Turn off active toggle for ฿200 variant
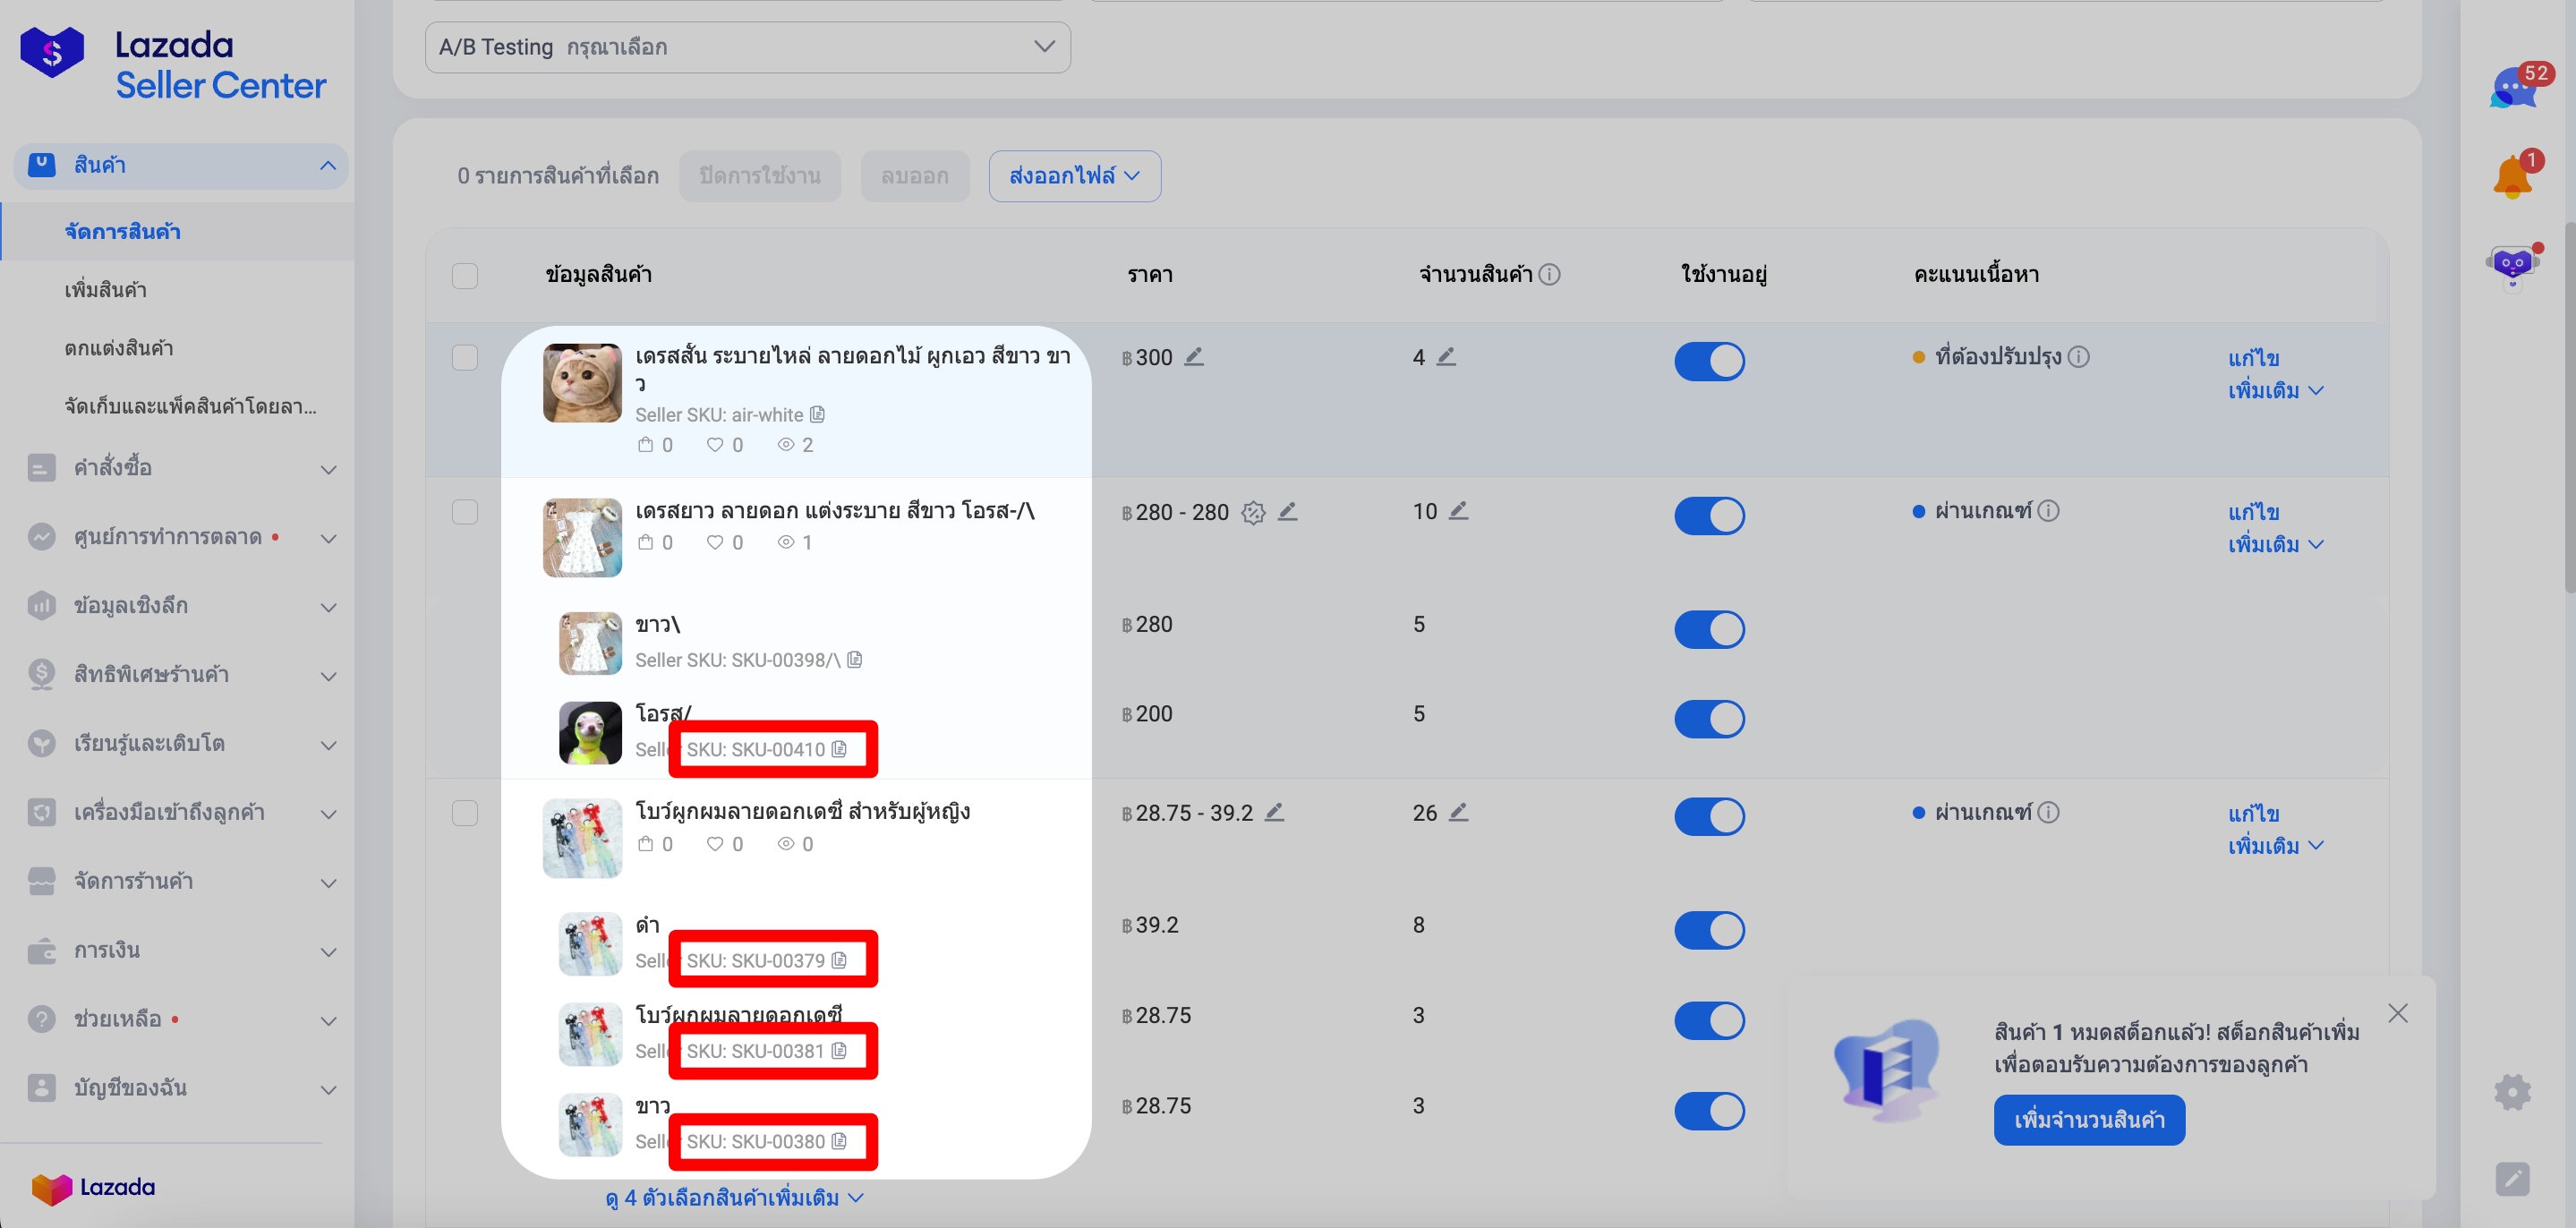The image size is (2576, 1228). (x=1709, y=718)
